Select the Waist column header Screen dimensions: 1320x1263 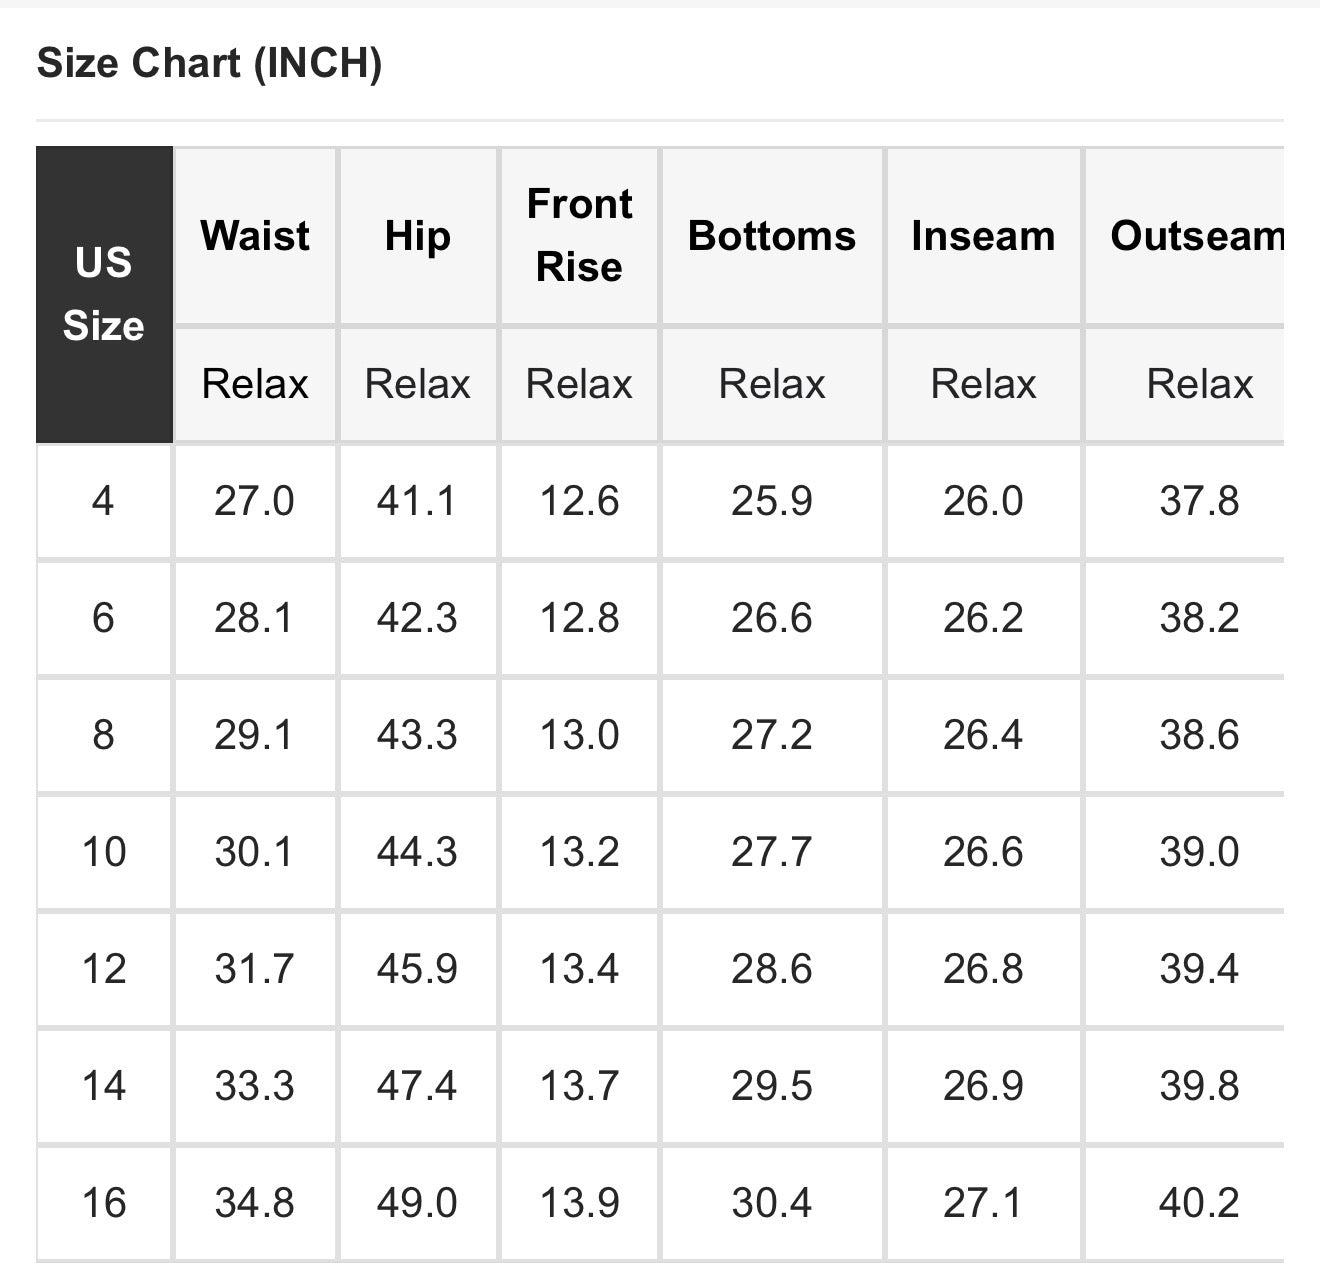[x=255, y=236]
